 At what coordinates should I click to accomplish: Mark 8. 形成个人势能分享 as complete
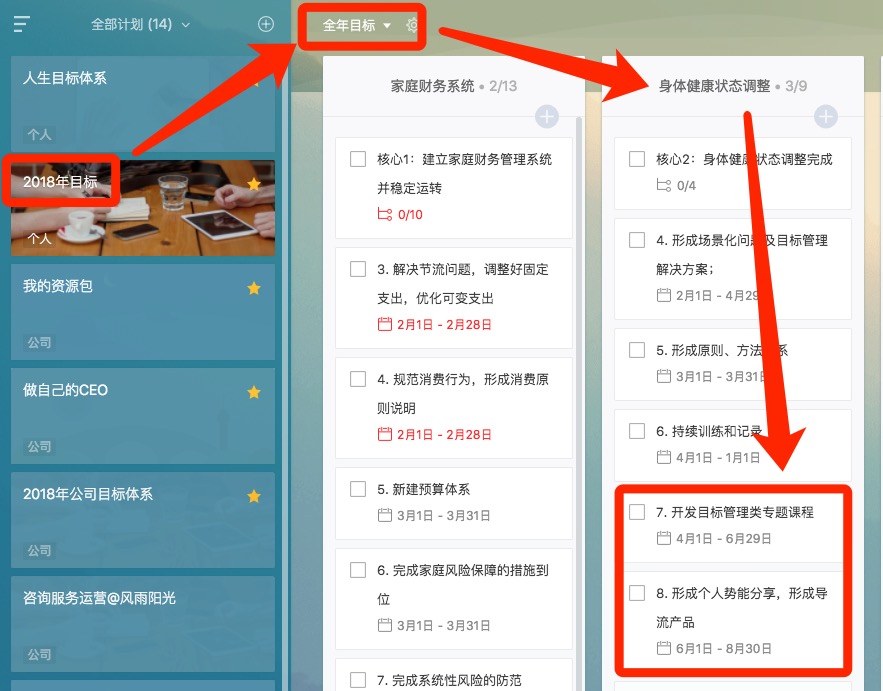[x=637, y=593]
